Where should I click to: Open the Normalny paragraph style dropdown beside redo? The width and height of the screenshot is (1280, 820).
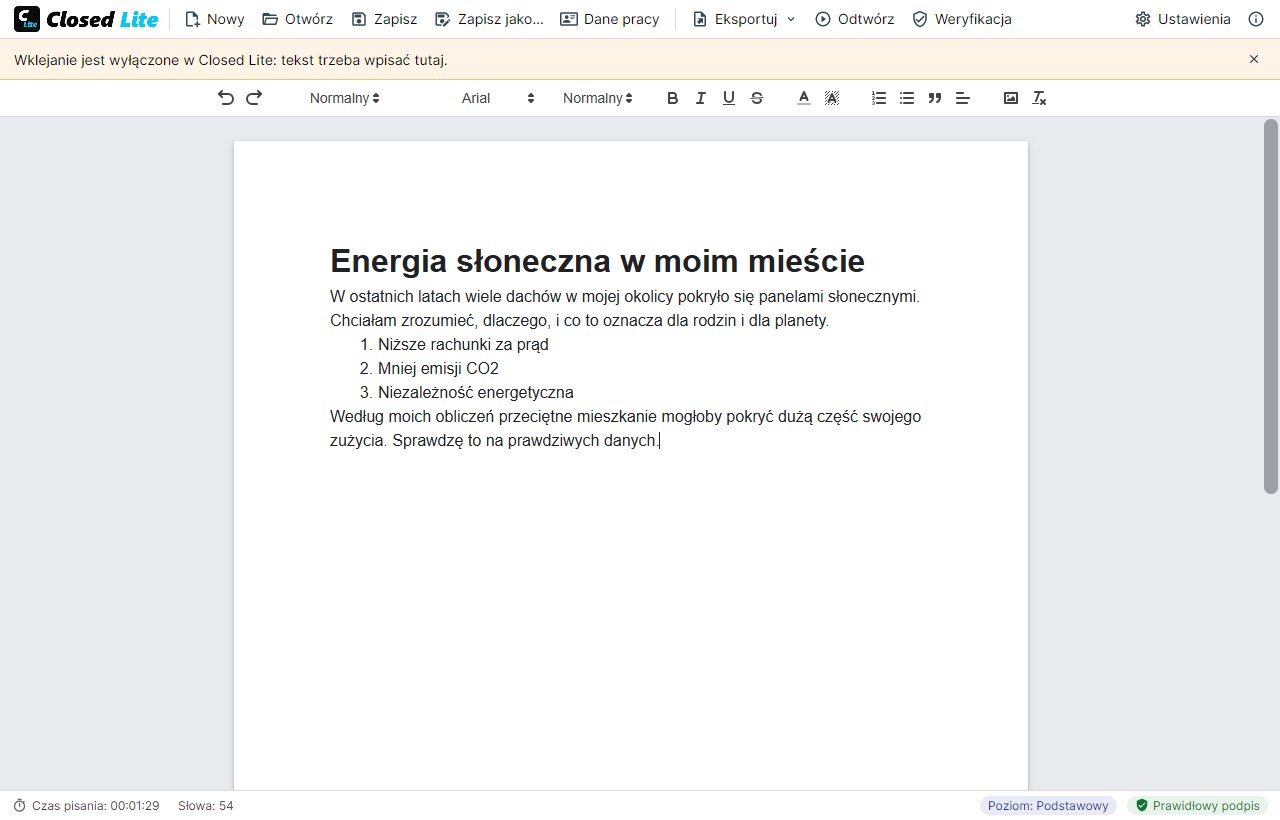coord(344,98)
